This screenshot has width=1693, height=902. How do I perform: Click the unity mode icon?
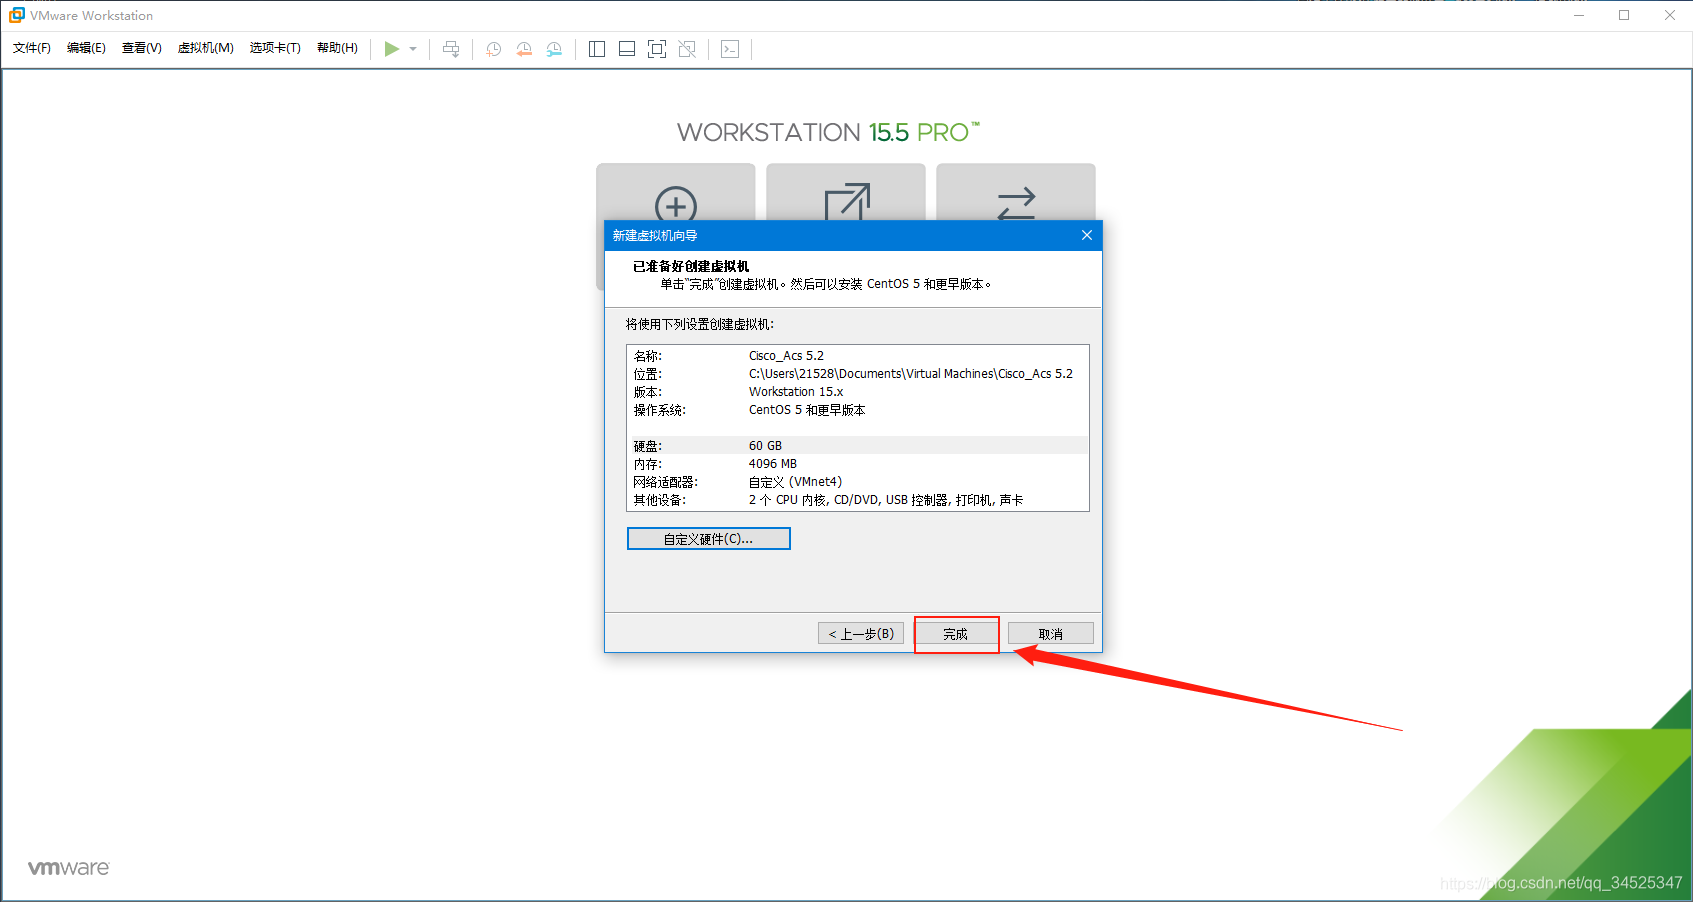[687, 49]
